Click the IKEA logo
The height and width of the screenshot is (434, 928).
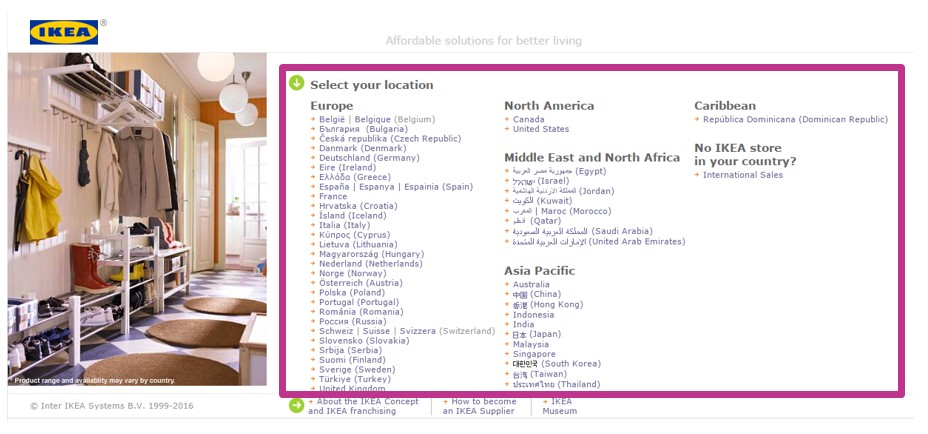64,33
